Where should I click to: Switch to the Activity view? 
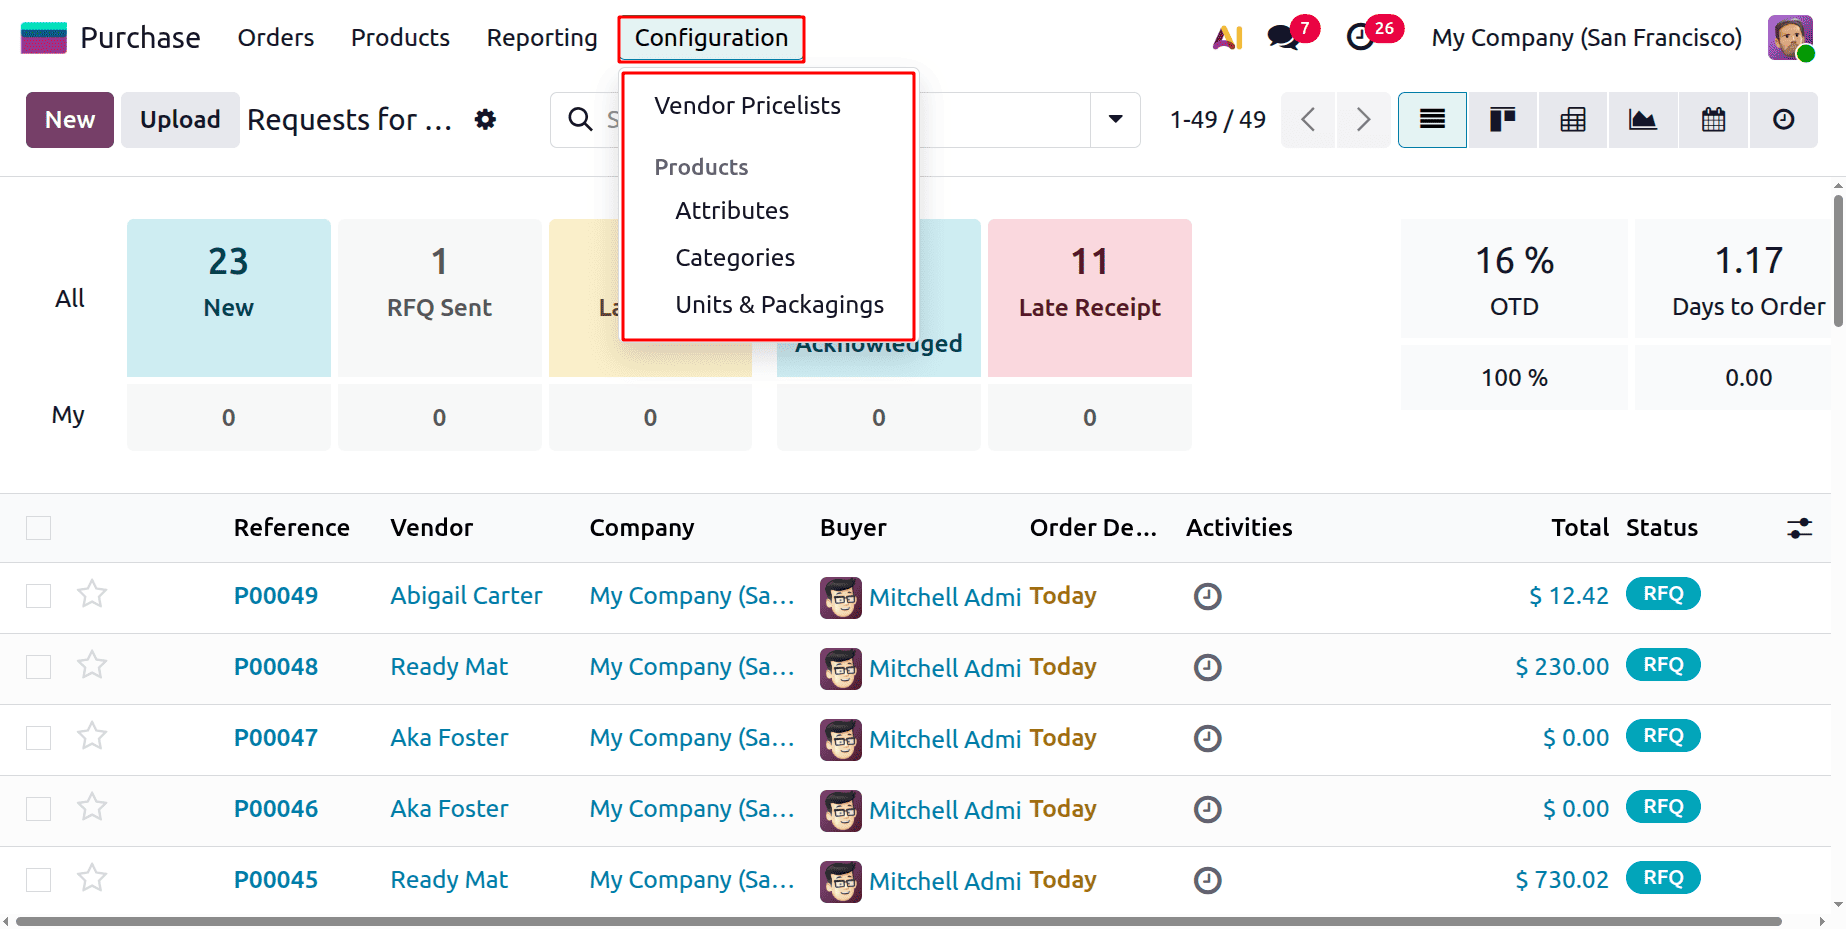[1784, 119]
